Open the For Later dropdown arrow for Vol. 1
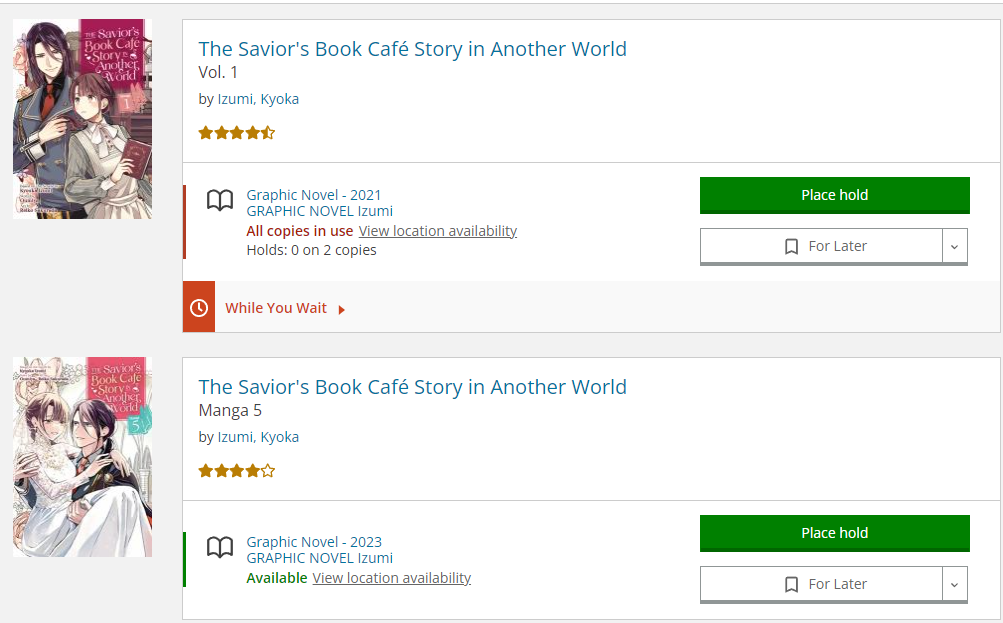The height and width of the screenshot is (623, 1003). (x=954, y=246)
